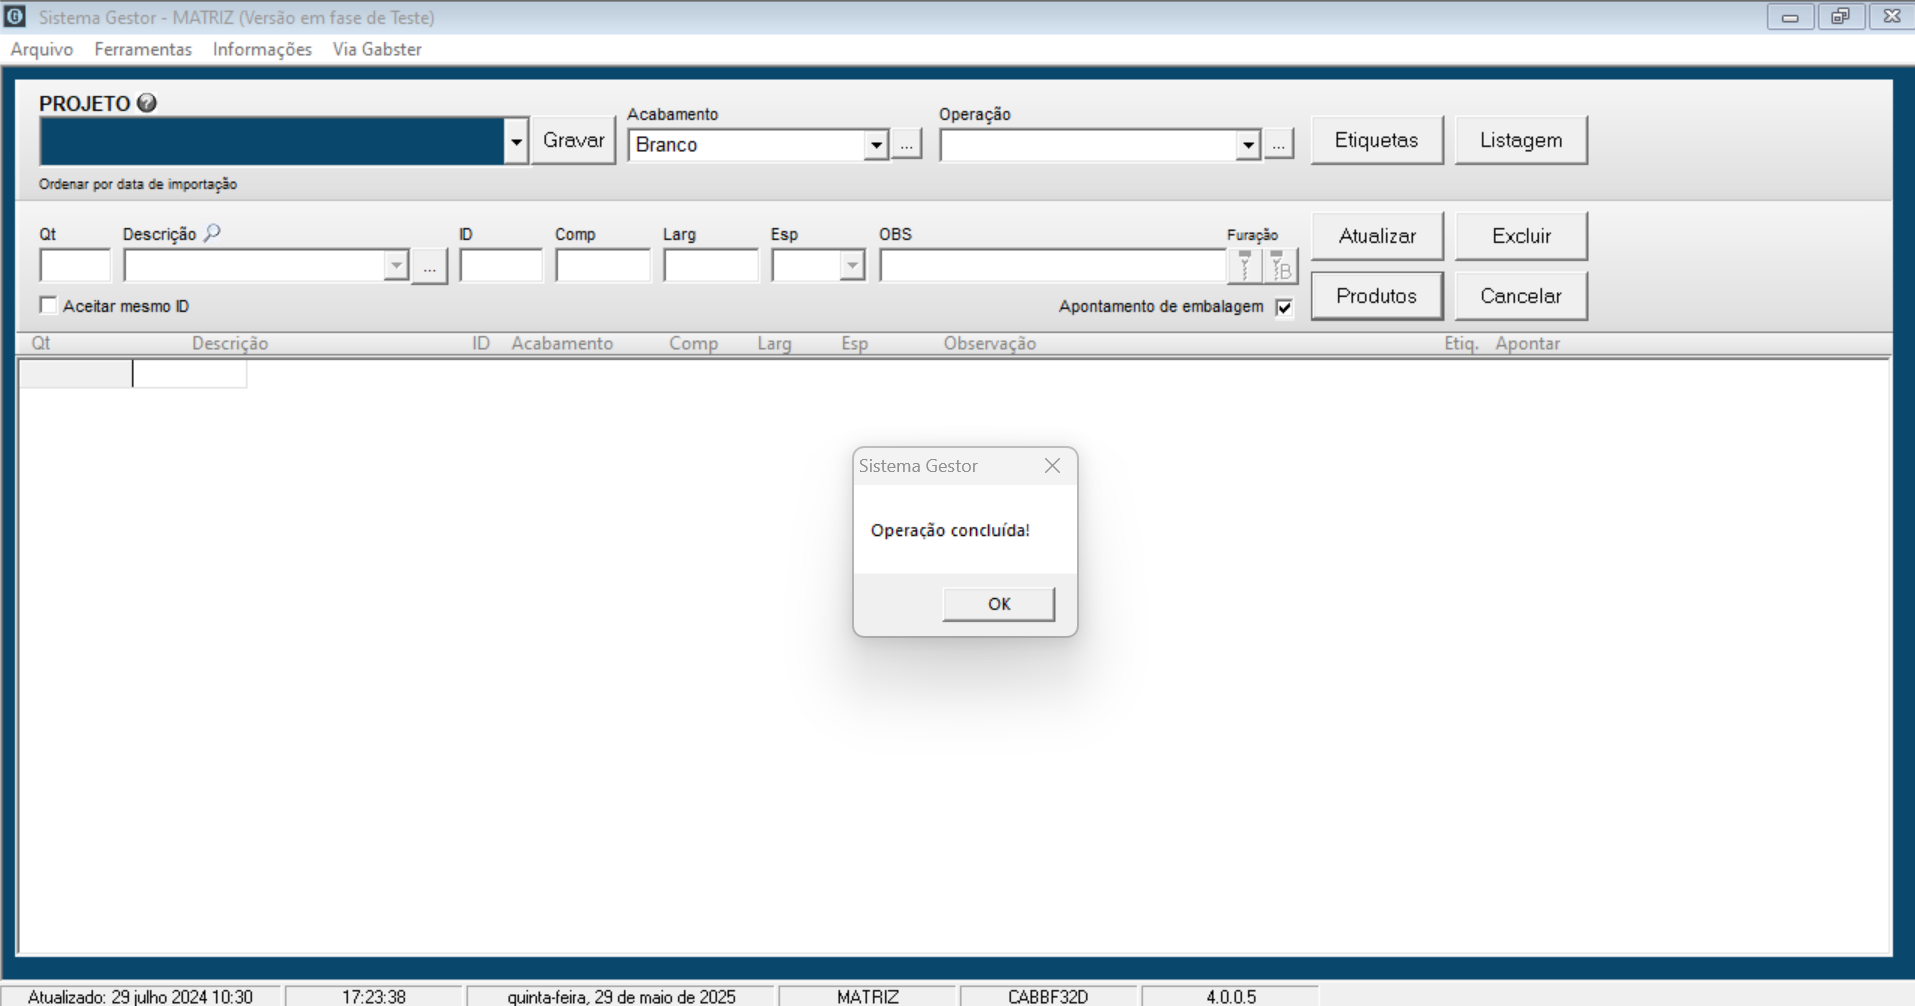The image size is (1915, 1006).
Task: Open the Informações menu
Action: (262, 49)
